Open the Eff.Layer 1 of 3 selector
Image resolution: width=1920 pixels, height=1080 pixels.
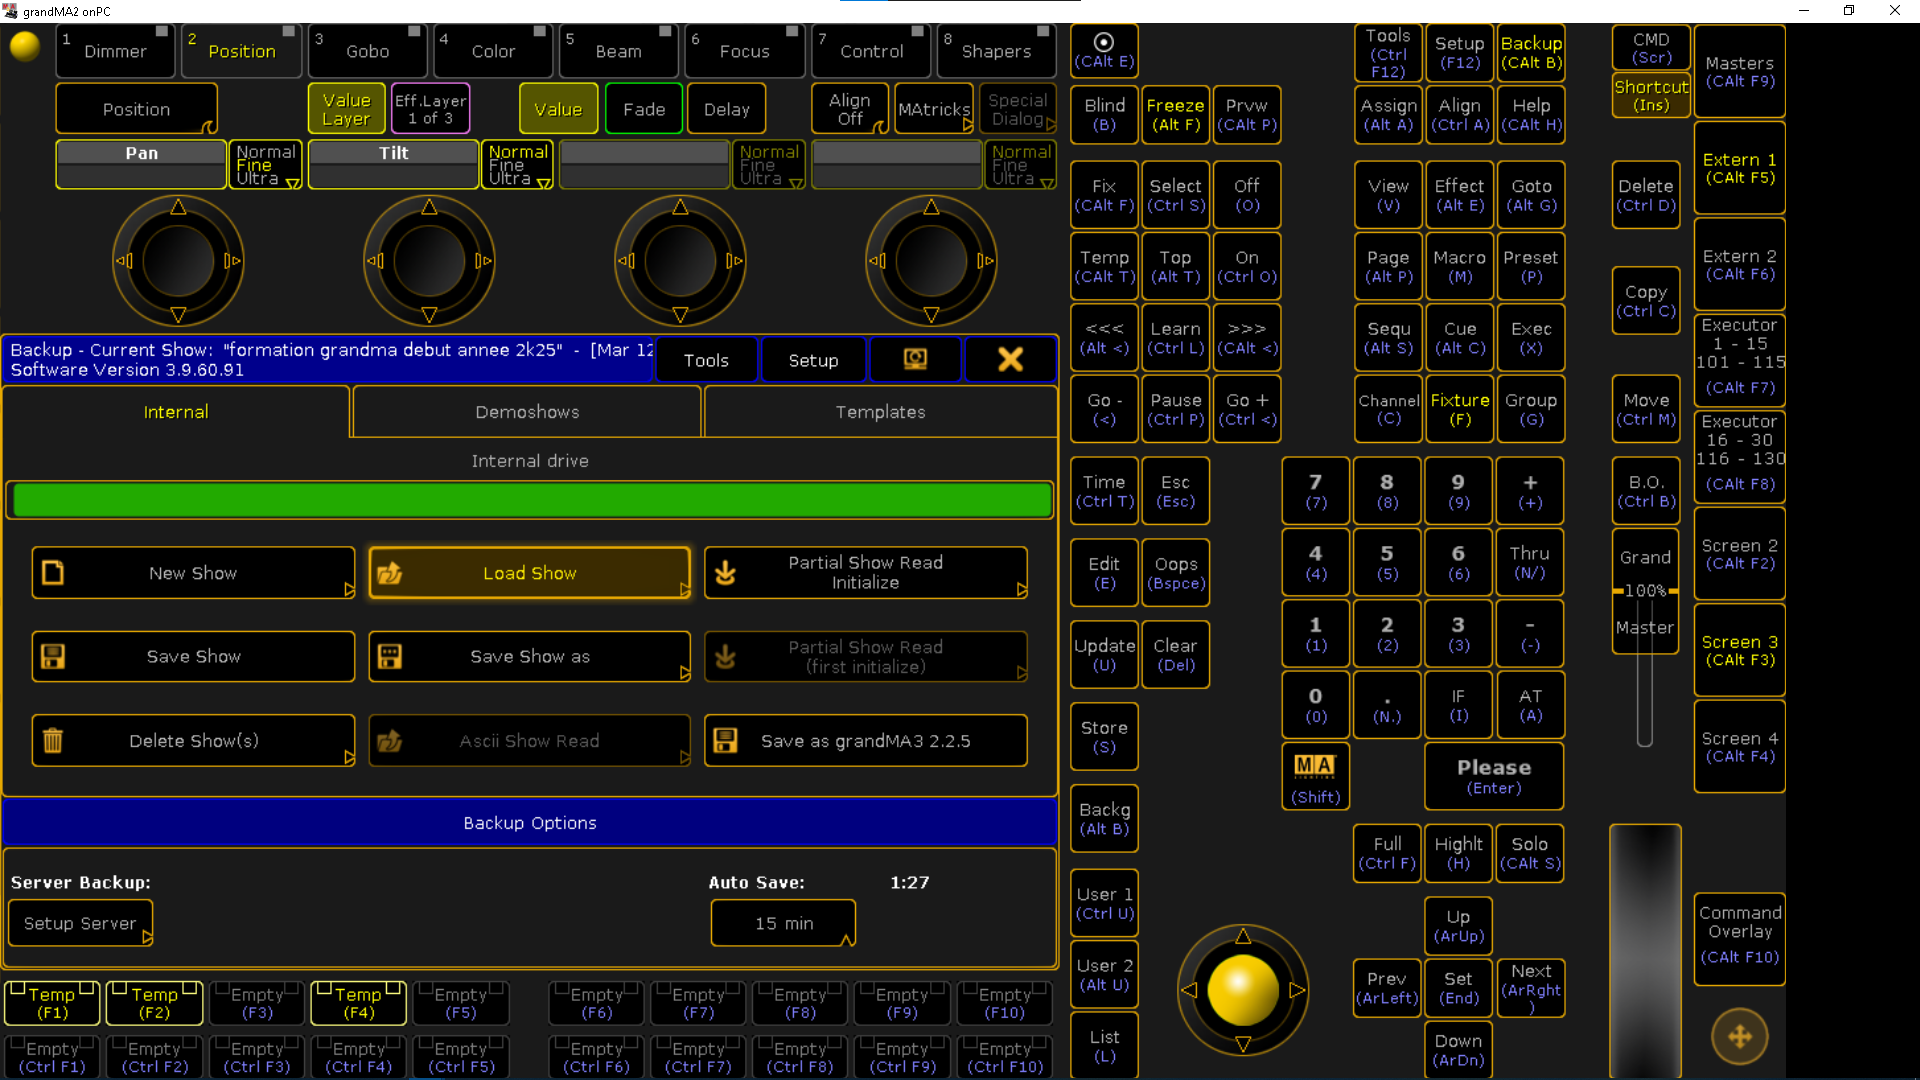coord(430,109)
